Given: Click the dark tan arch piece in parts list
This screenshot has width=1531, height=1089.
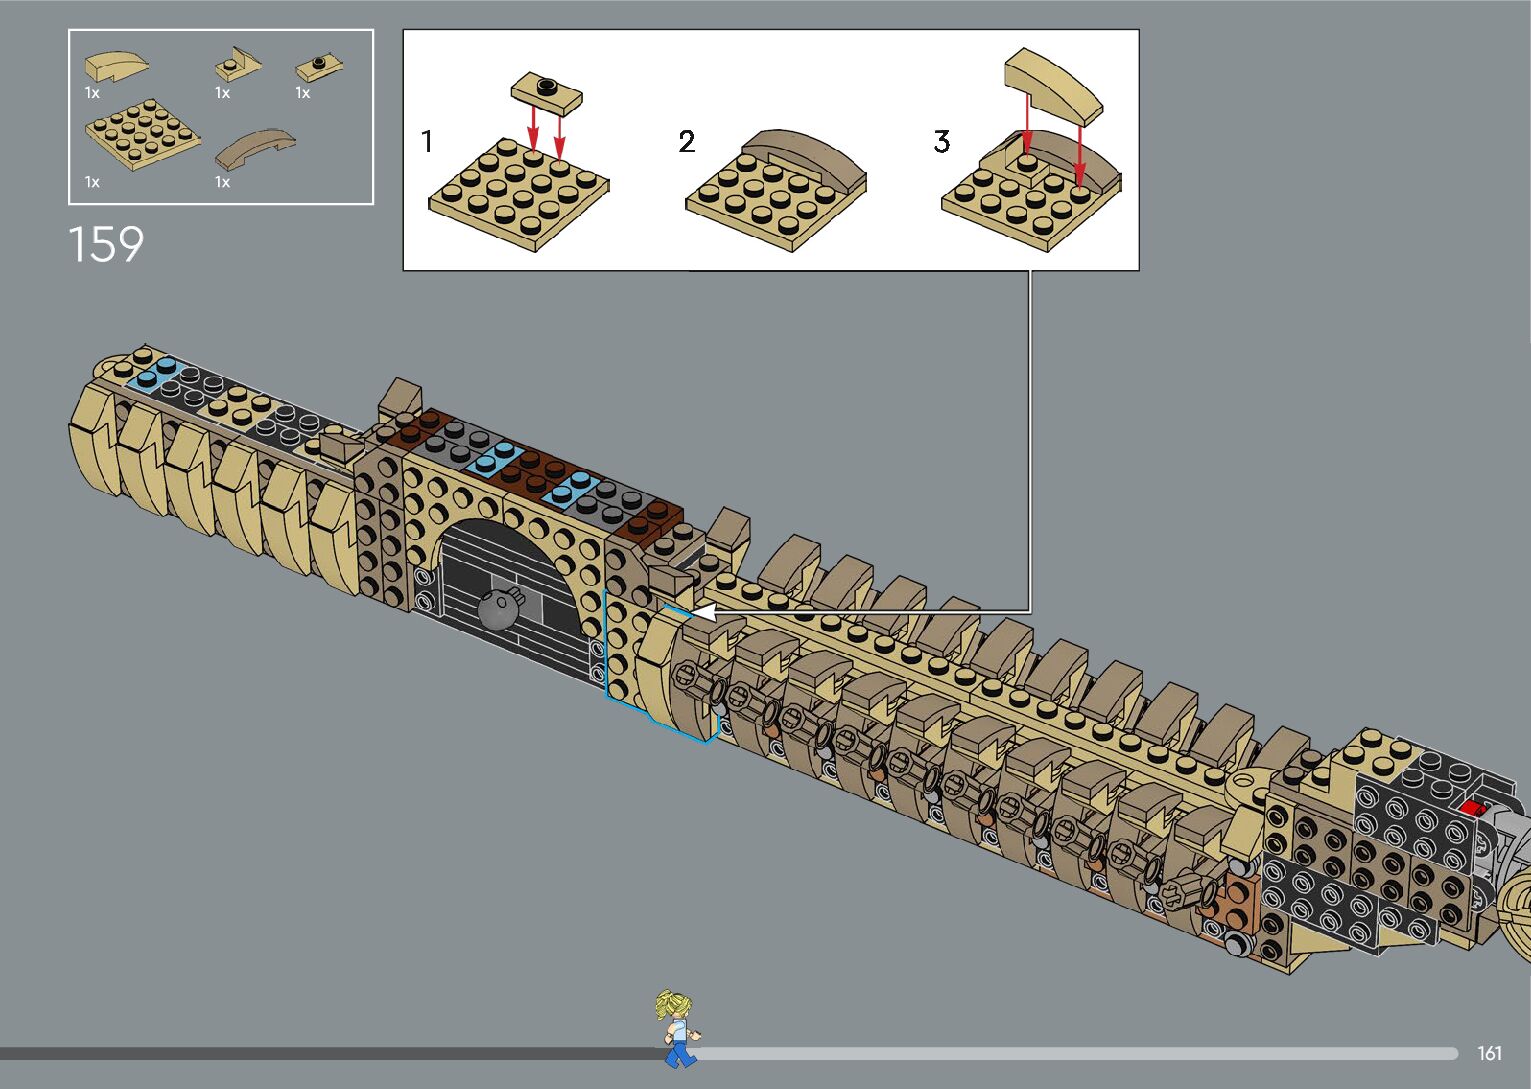Looking at the screenshot, I should [x=255, y=149].
